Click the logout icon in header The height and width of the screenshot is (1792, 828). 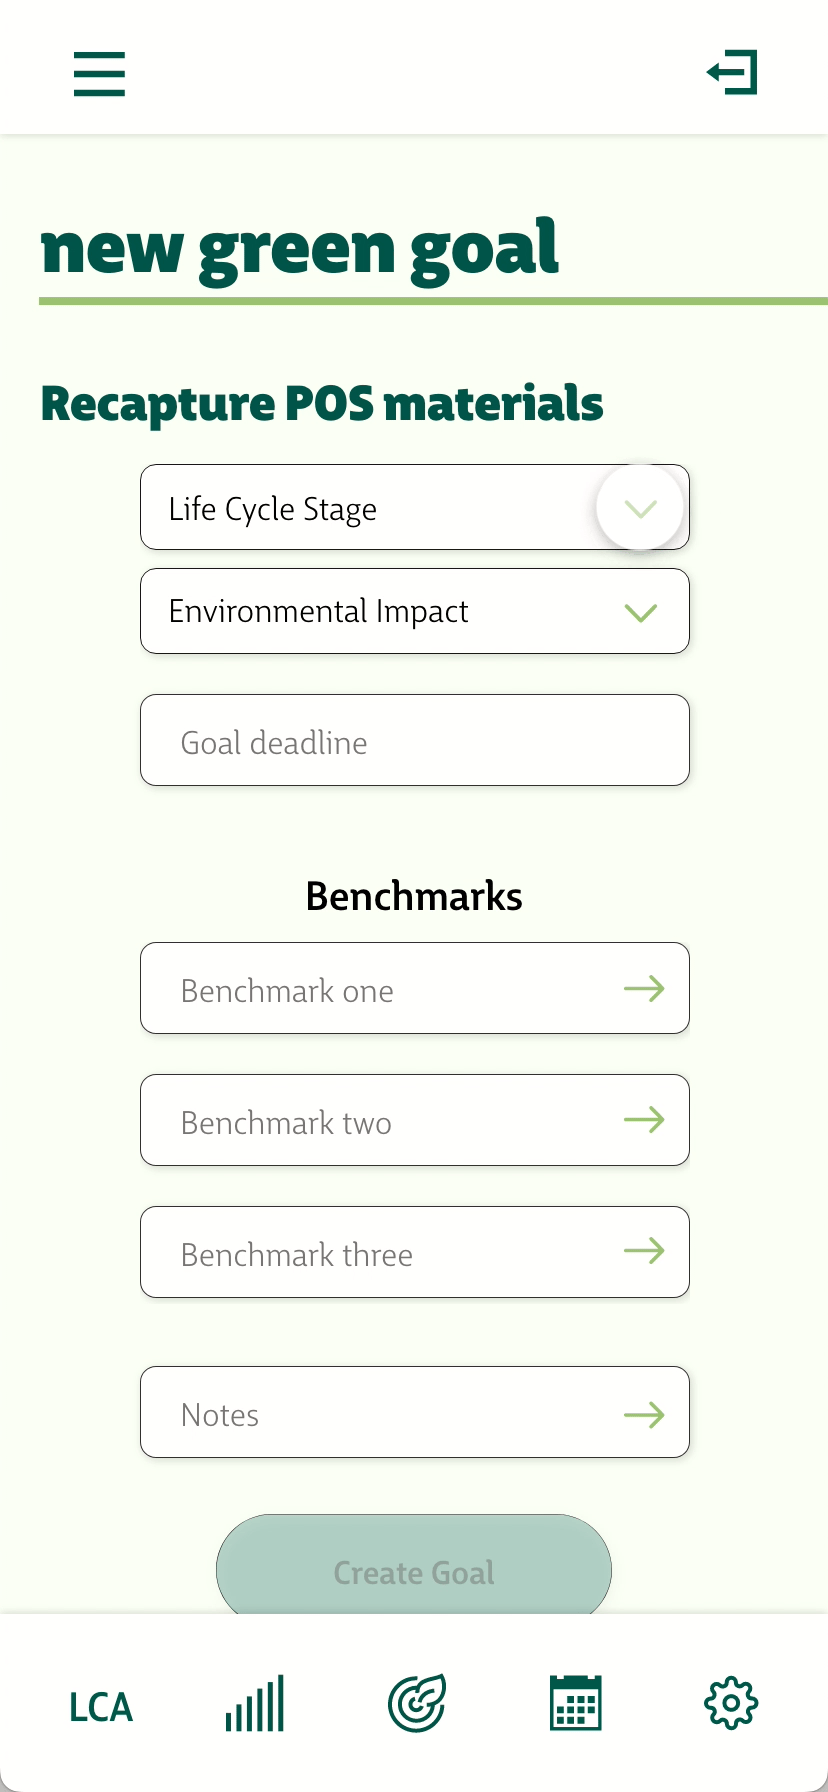tap(732, 72)
